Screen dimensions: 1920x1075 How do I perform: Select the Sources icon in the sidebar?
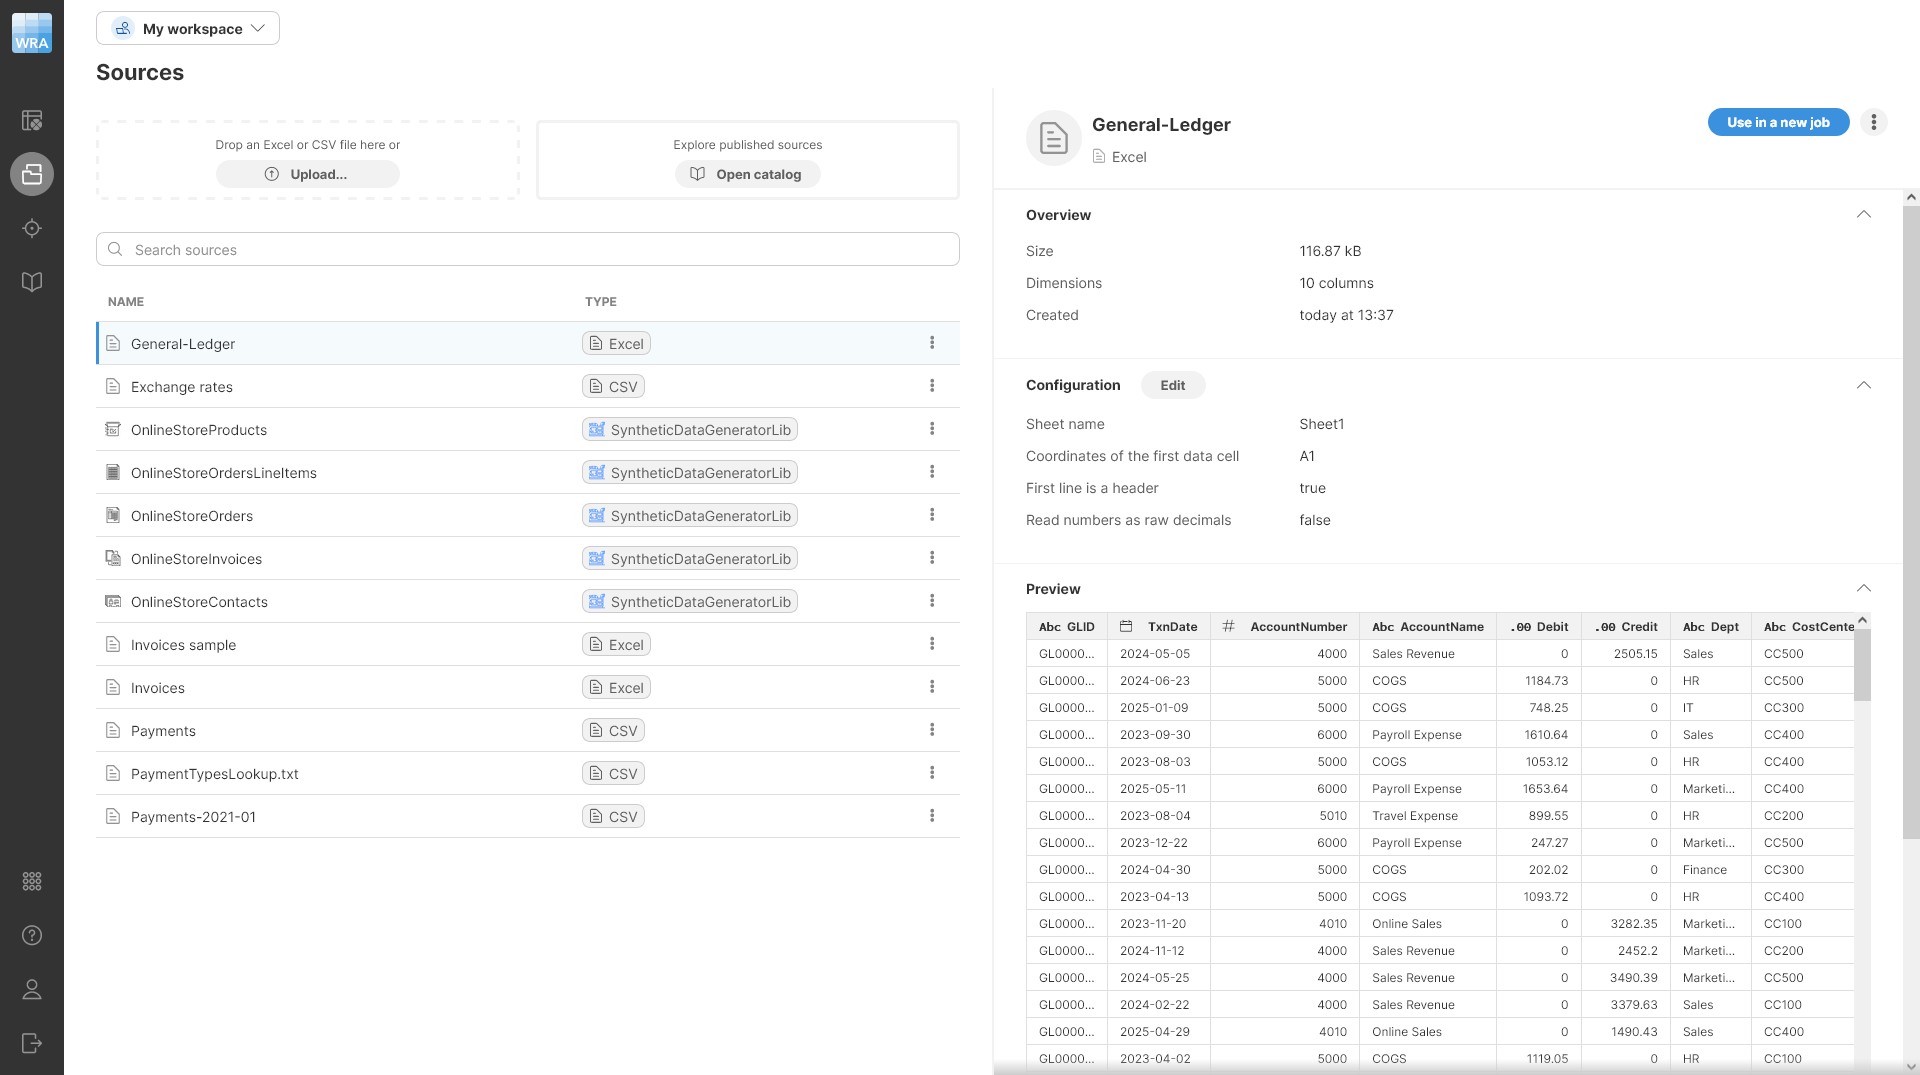click(x=31, y=174)
